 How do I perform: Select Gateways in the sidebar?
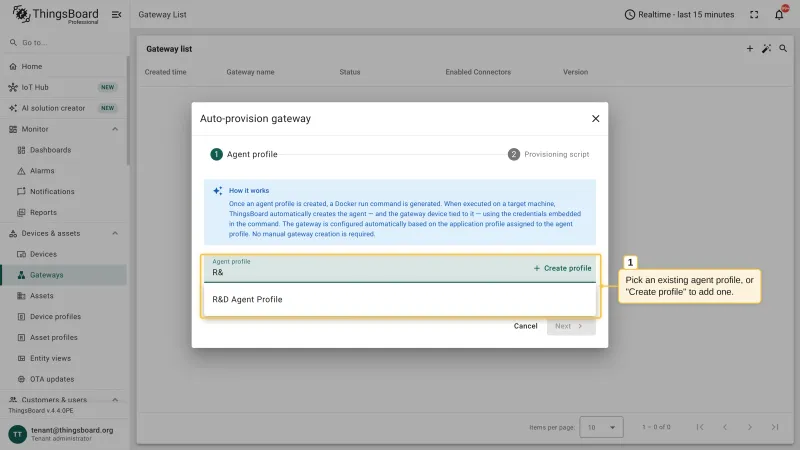63,275
